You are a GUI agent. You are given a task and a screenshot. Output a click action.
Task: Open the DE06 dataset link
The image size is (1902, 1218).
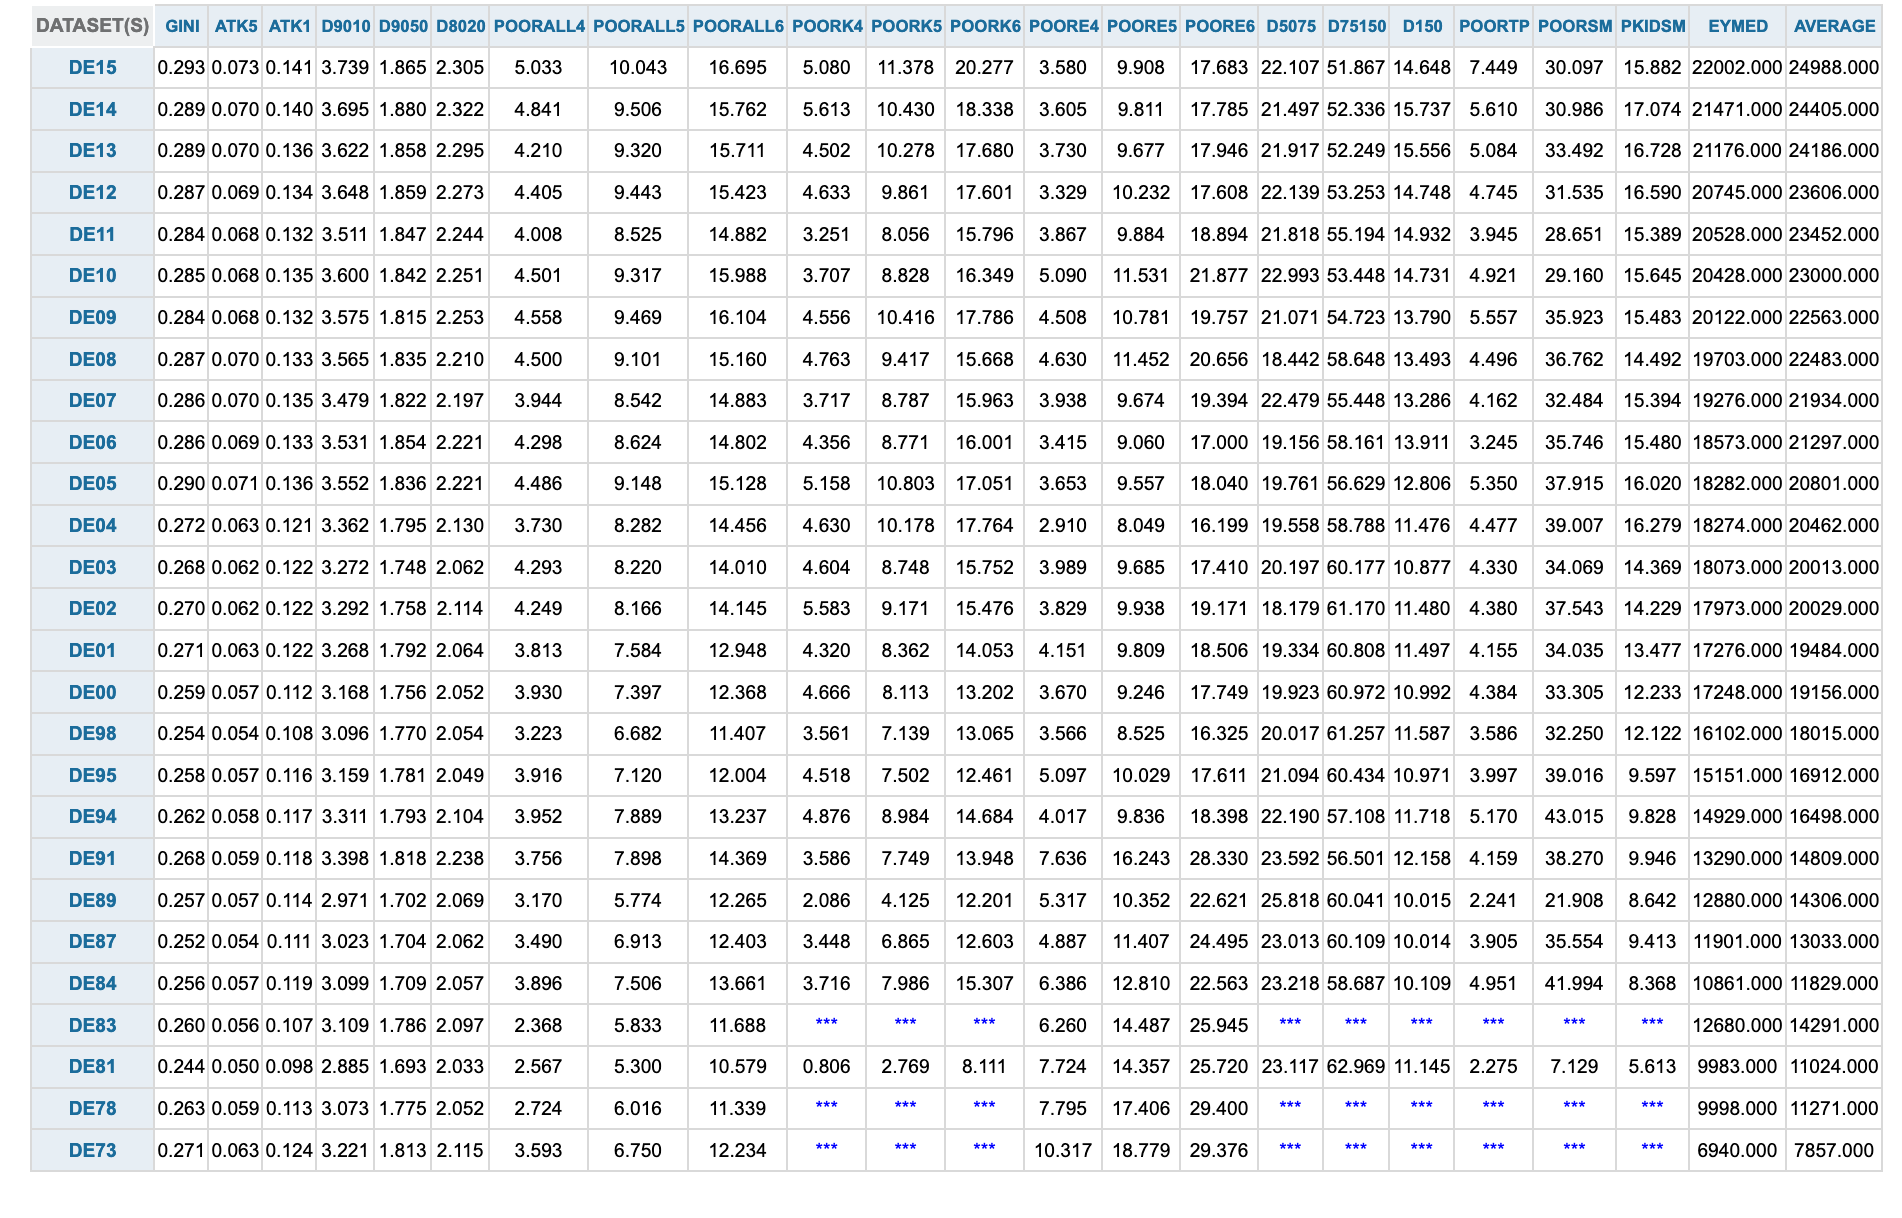pos(92,442)
